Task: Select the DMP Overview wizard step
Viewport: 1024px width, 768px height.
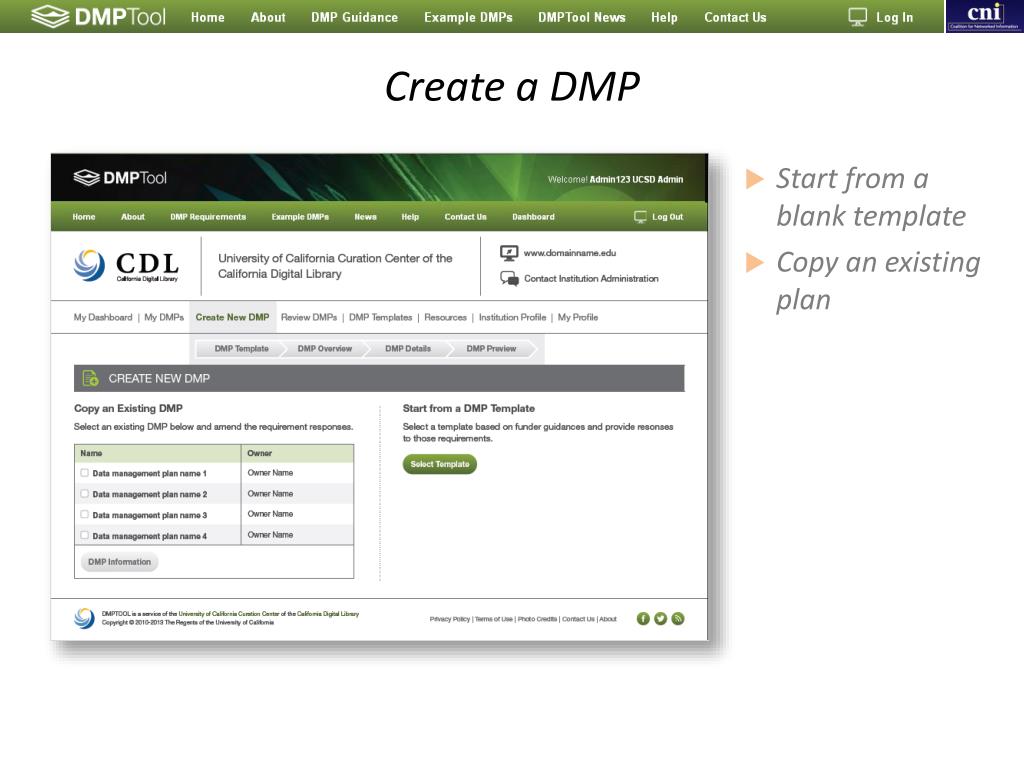Action: click(x=325, y=349)
